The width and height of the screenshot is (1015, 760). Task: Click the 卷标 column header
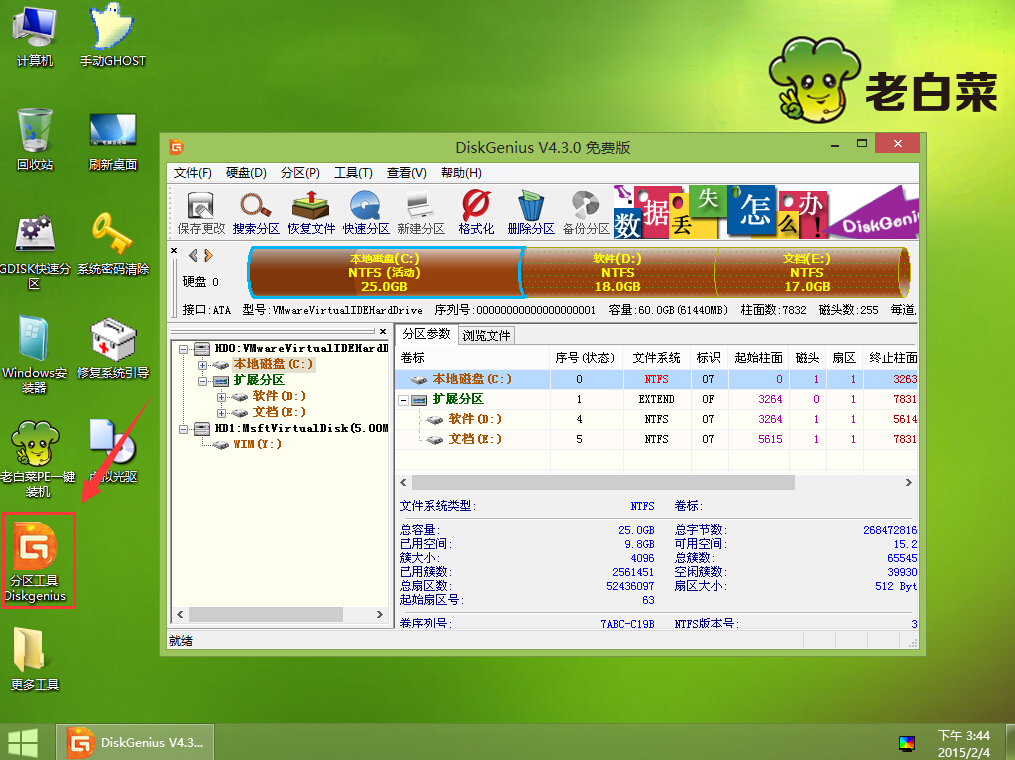point(473,358)
